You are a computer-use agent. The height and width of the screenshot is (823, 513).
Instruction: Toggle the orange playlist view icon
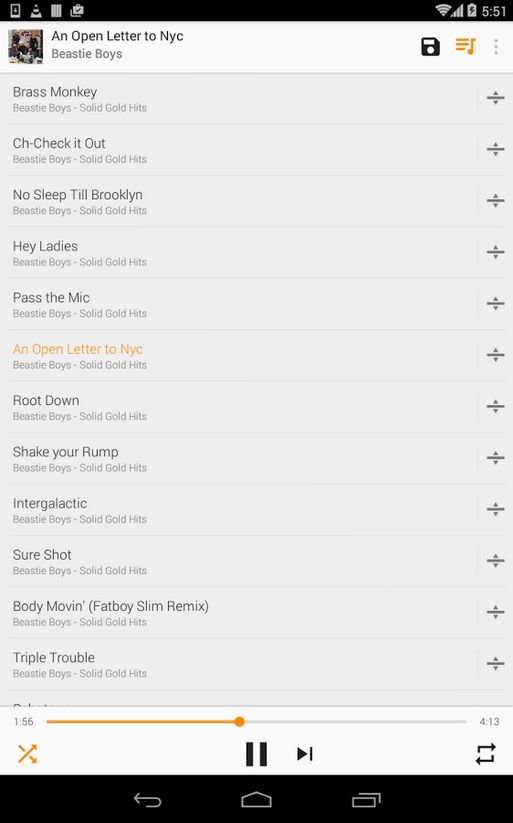(465, 46)
